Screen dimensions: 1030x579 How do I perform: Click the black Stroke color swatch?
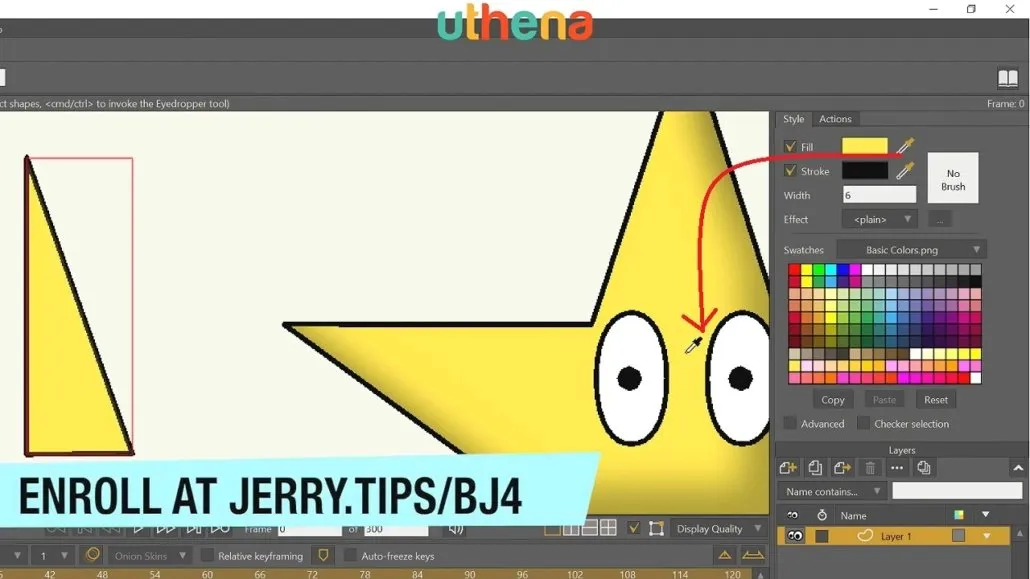tap(864, 171)
